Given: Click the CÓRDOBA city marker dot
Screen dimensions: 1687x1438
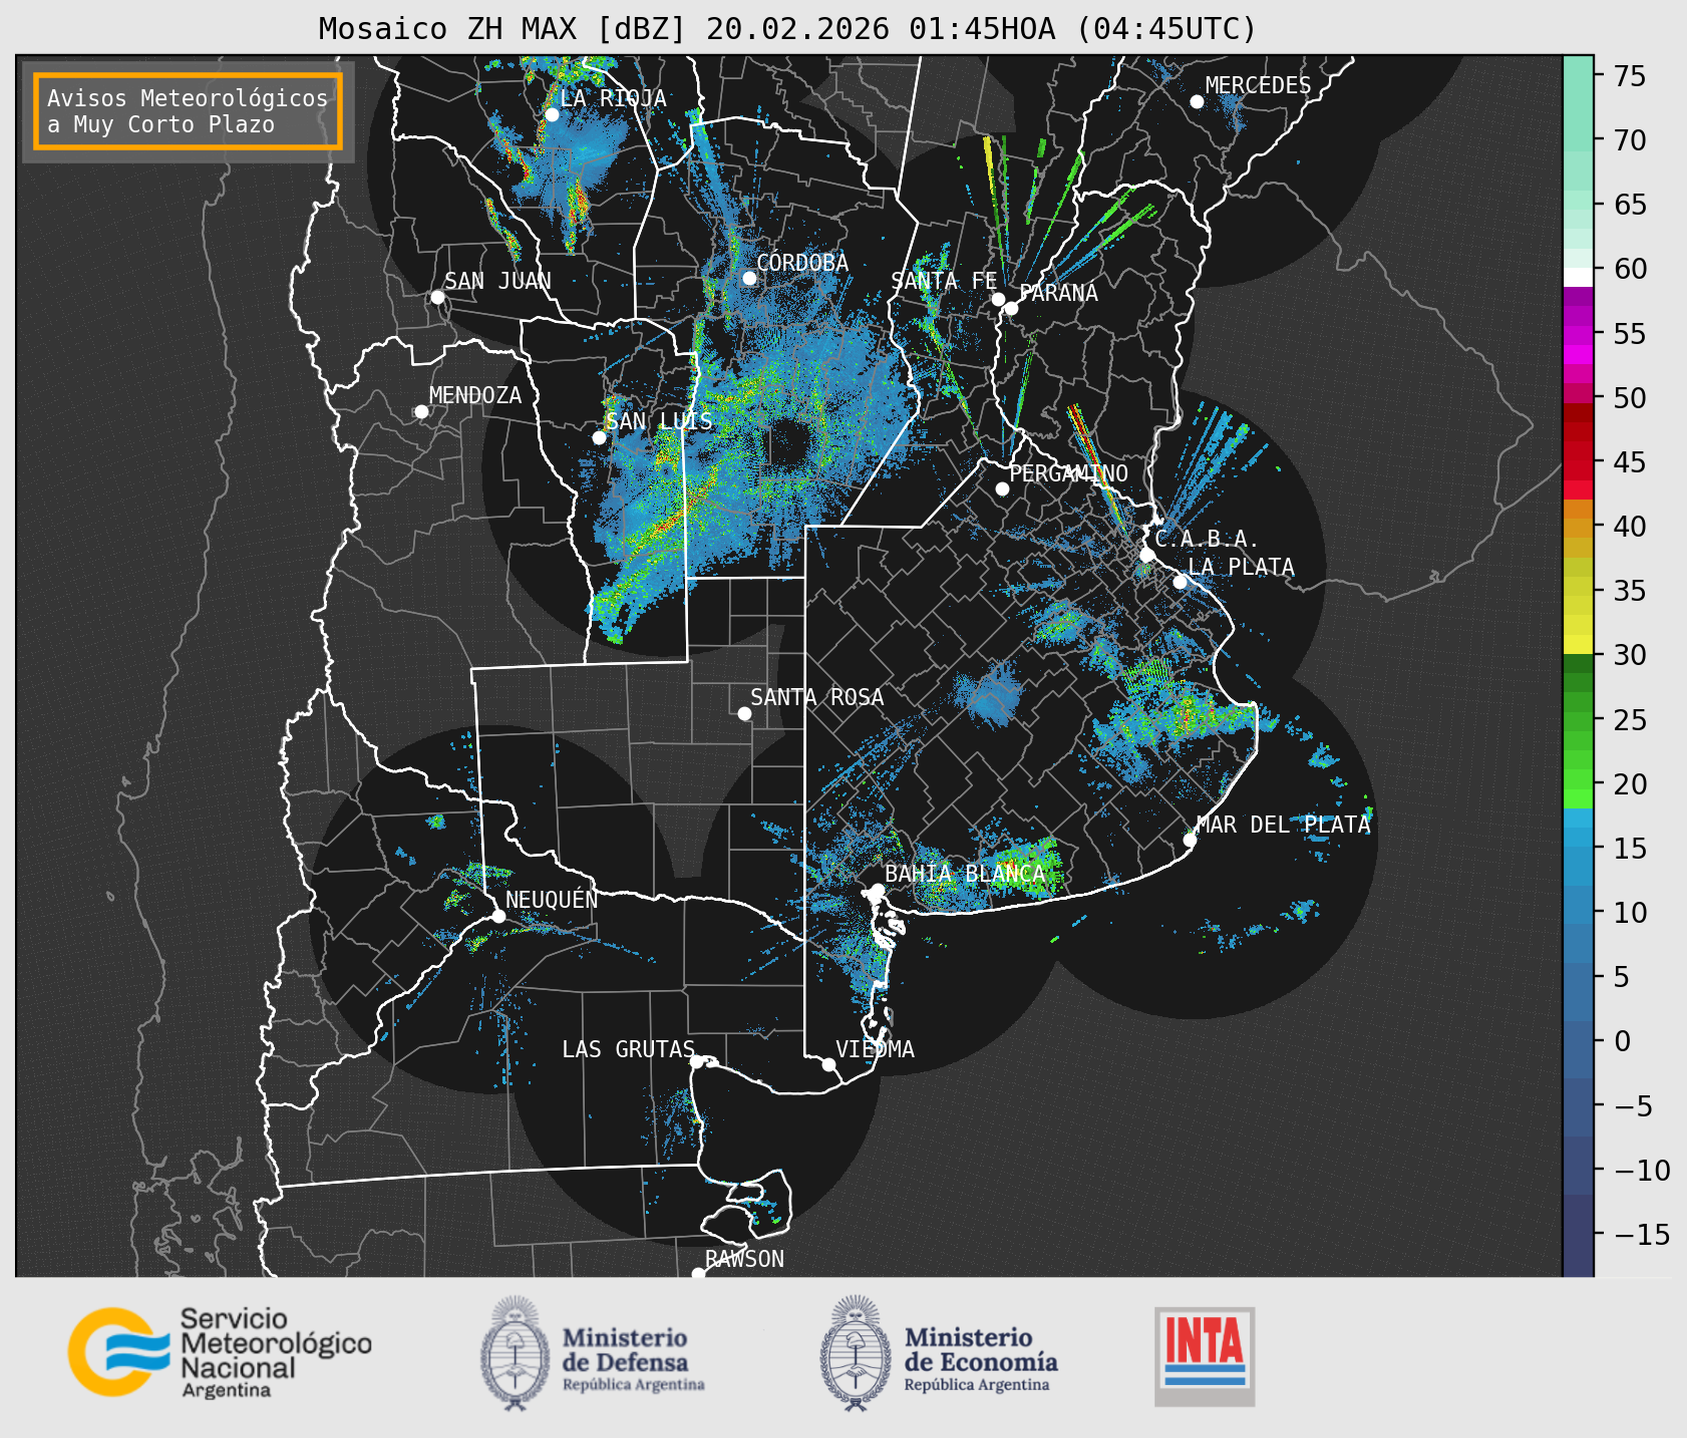Looking at the screenshot, I should (x=749, y=278).
